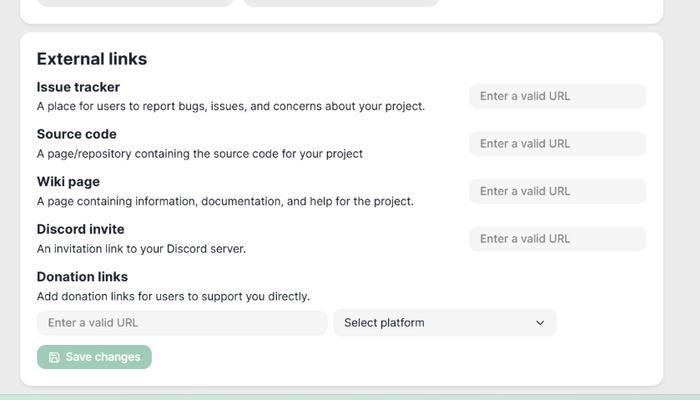Click the External links heading
The height and width of the screenshot is (400, 700).
[92, 59]
